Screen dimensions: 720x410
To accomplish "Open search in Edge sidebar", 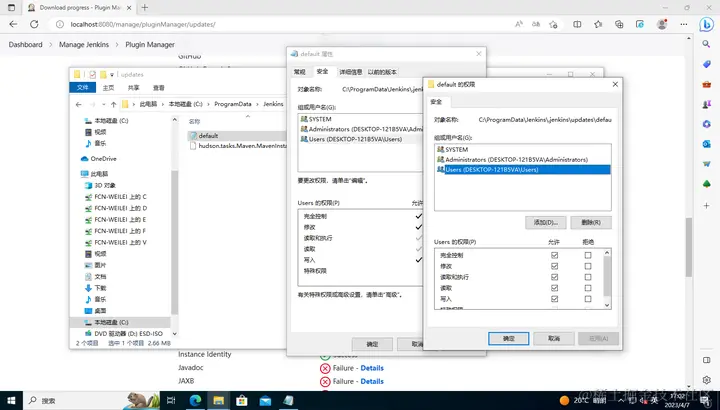I will click(x=706, y=44).
